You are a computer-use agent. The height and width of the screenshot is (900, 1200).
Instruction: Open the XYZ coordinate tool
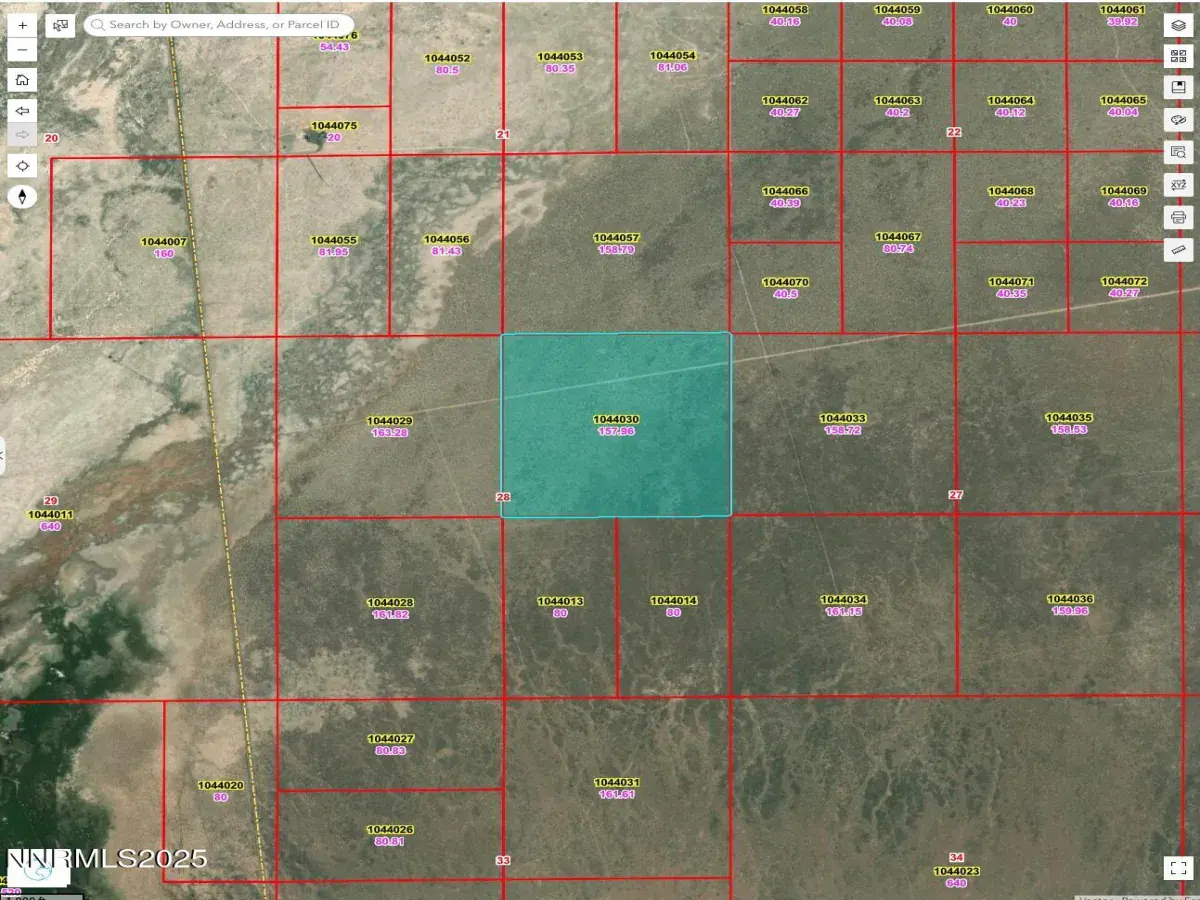pyautogui.click(x=1178, y=184)
